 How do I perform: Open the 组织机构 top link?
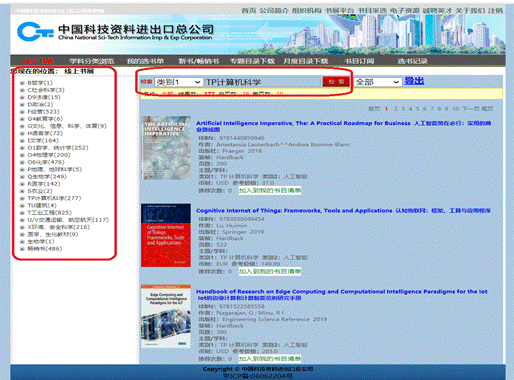click(x=307, y=11)
